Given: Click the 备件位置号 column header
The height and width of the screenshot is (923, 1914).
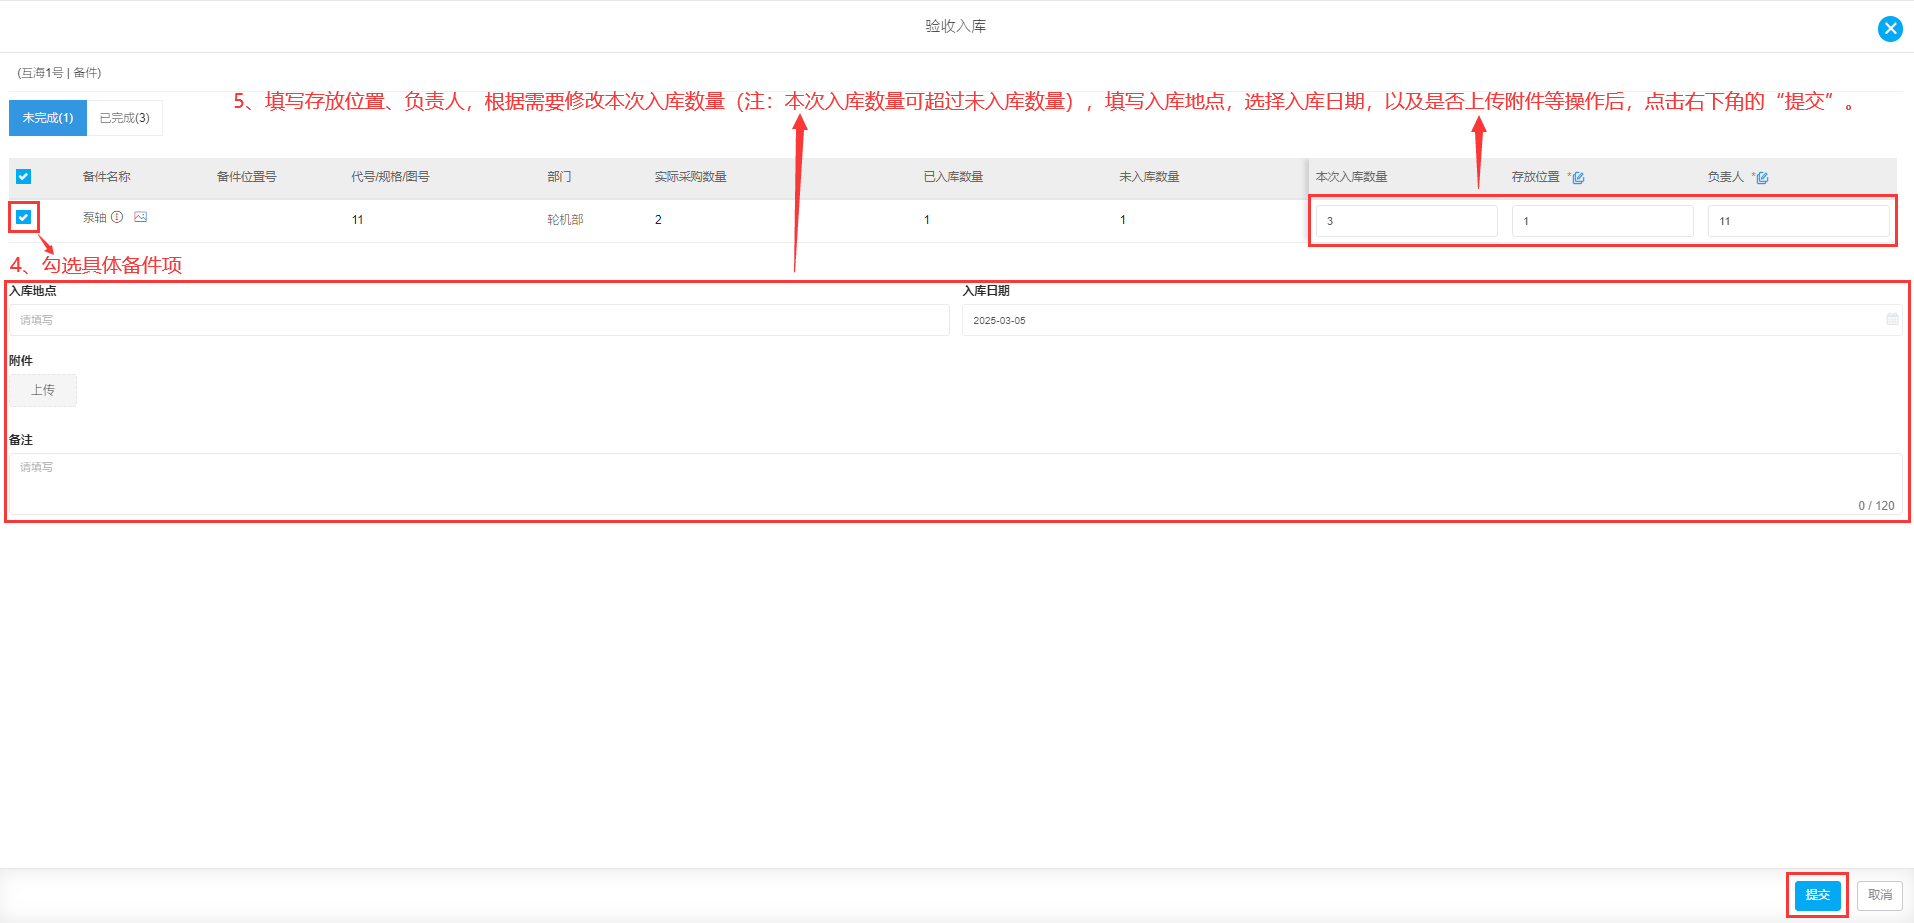Looking at the screenshot, I should coord(247,177).
